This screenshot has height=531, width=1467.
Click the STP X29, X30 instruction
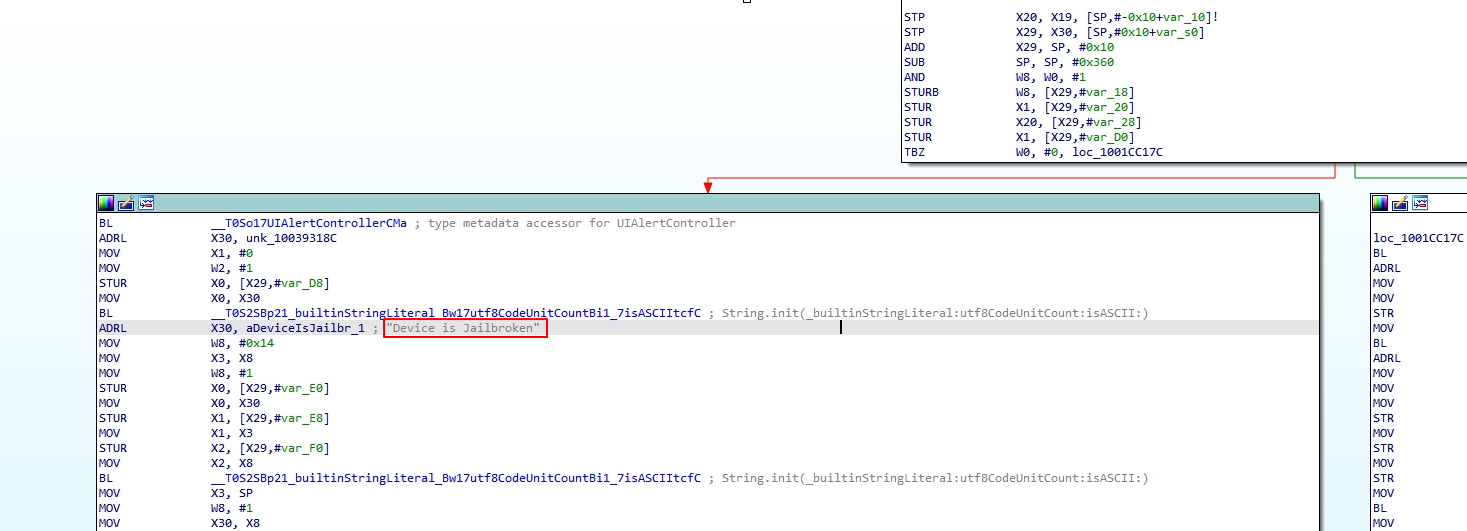(x=1053, y=32)
